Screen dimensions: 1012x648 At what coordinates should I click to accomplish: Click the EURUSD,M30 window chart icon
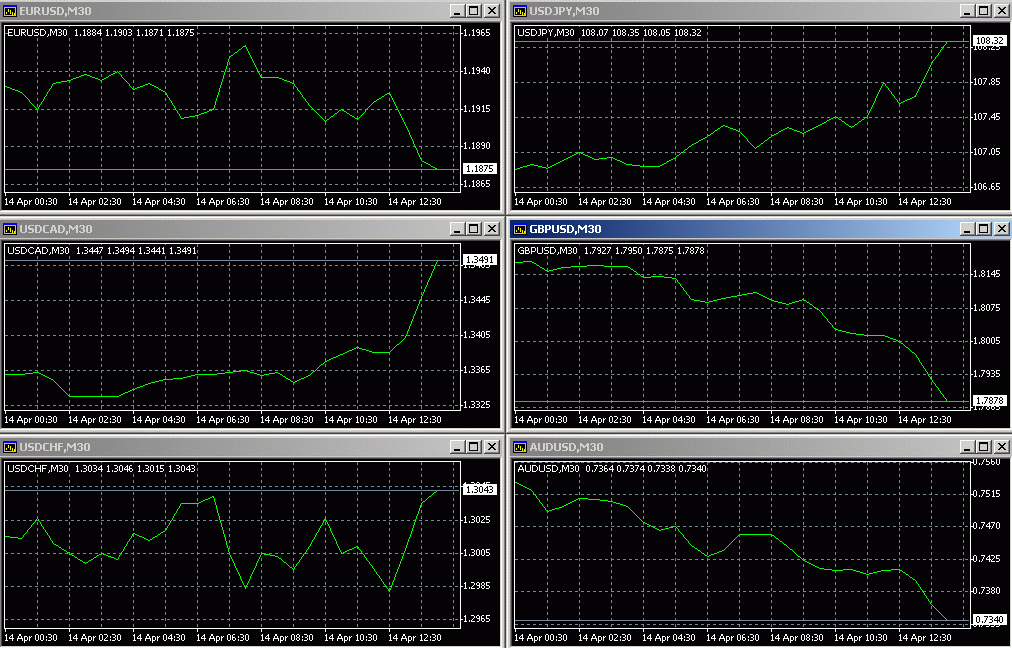(x=10, y=11)
